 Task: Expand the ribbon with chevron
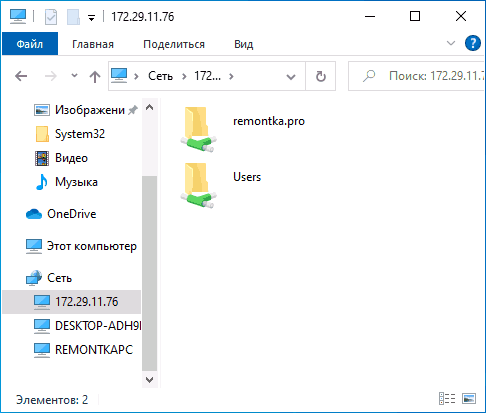tap(451, 43)
